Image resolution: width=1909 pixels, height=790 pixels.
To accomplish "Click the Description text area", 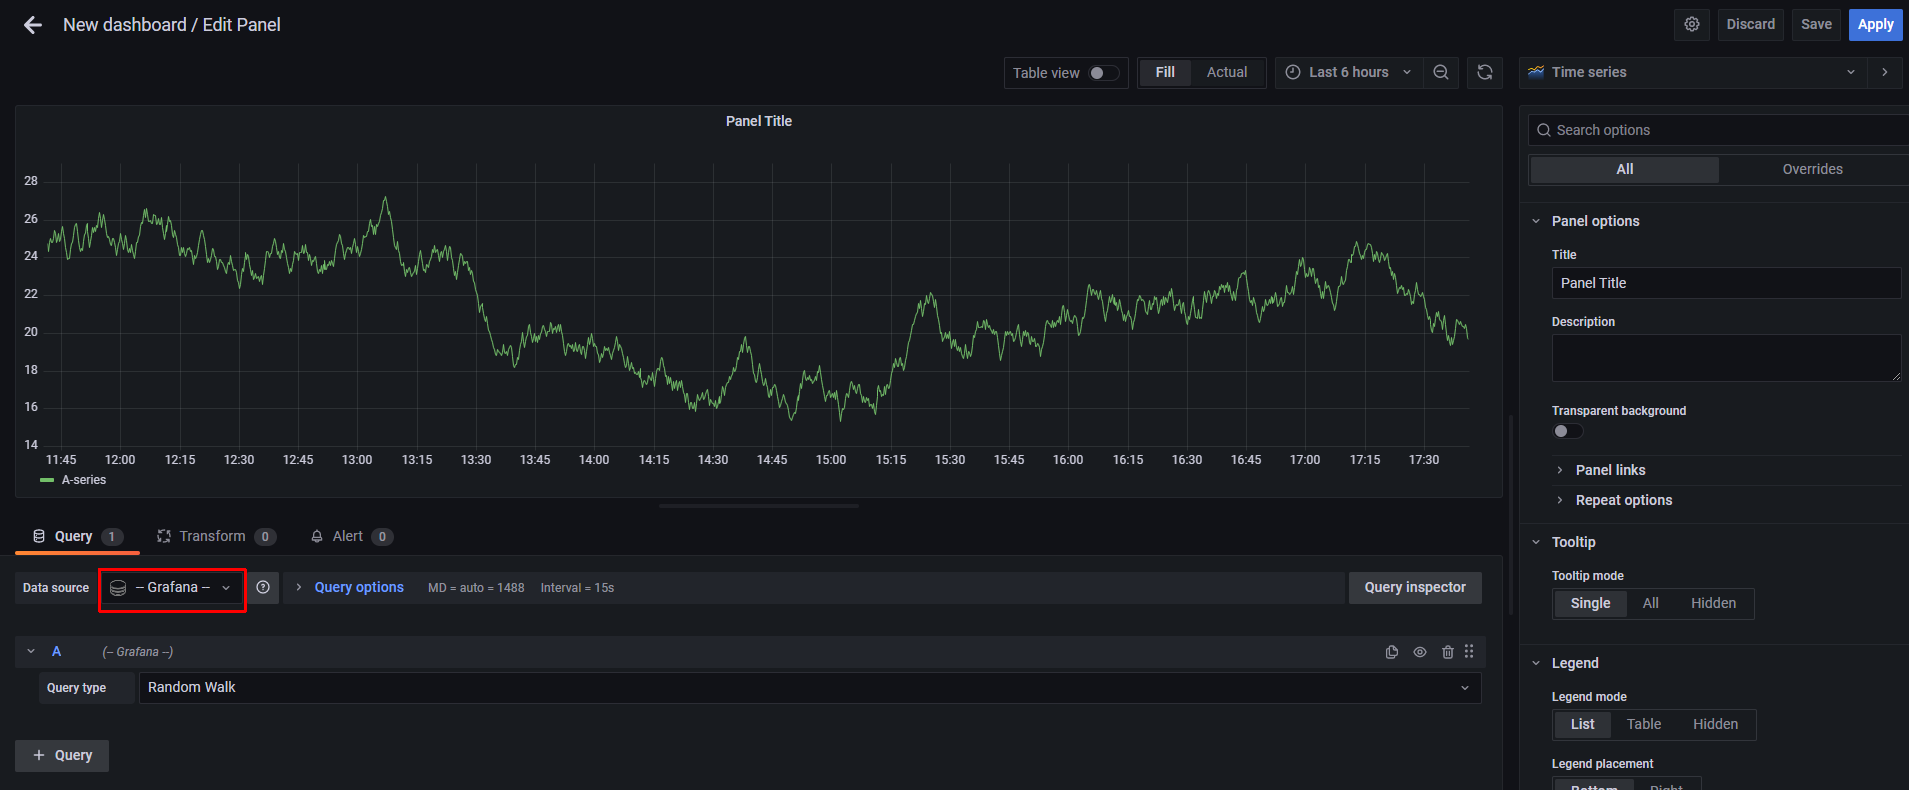I will pos(1726,358).
